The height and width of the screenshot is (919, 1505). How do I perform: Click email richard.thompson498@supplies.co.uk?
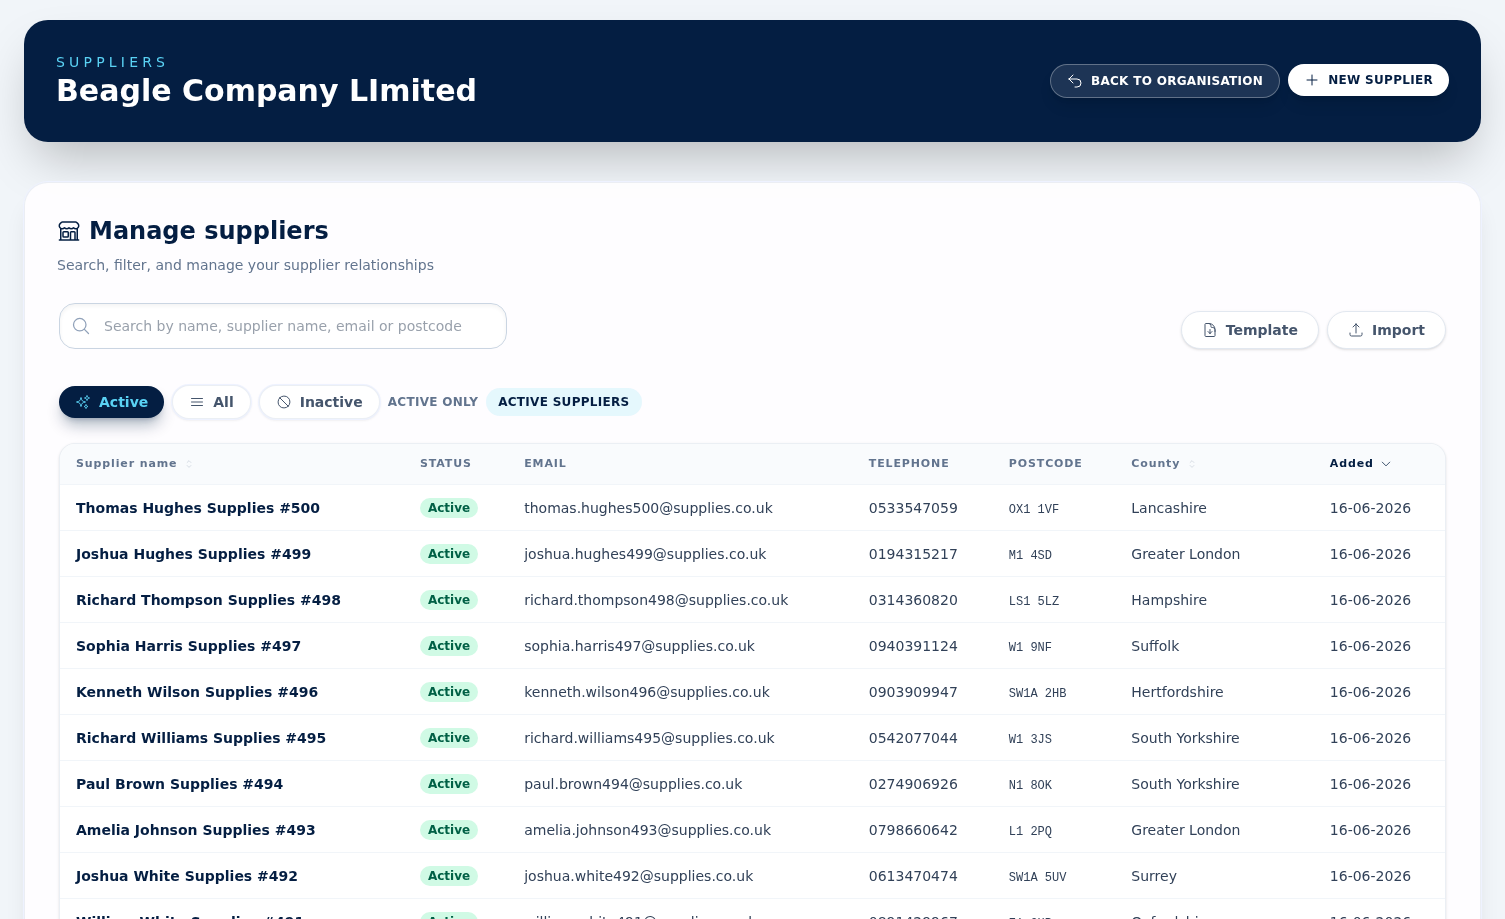click(656, 600)
